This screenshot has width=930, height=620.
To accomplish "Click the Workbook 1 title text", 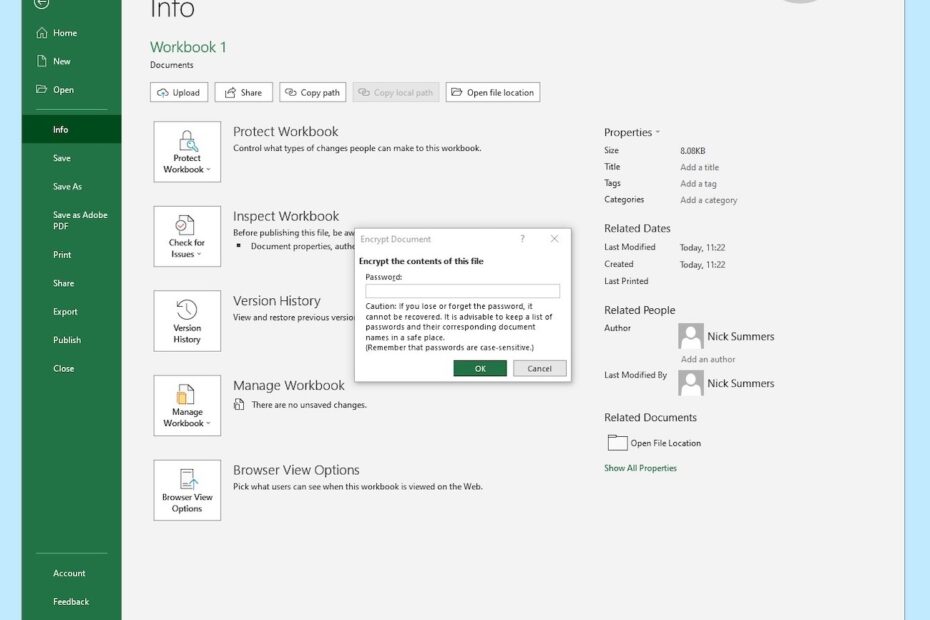I will pyautogui.click(x=188, y=47).
